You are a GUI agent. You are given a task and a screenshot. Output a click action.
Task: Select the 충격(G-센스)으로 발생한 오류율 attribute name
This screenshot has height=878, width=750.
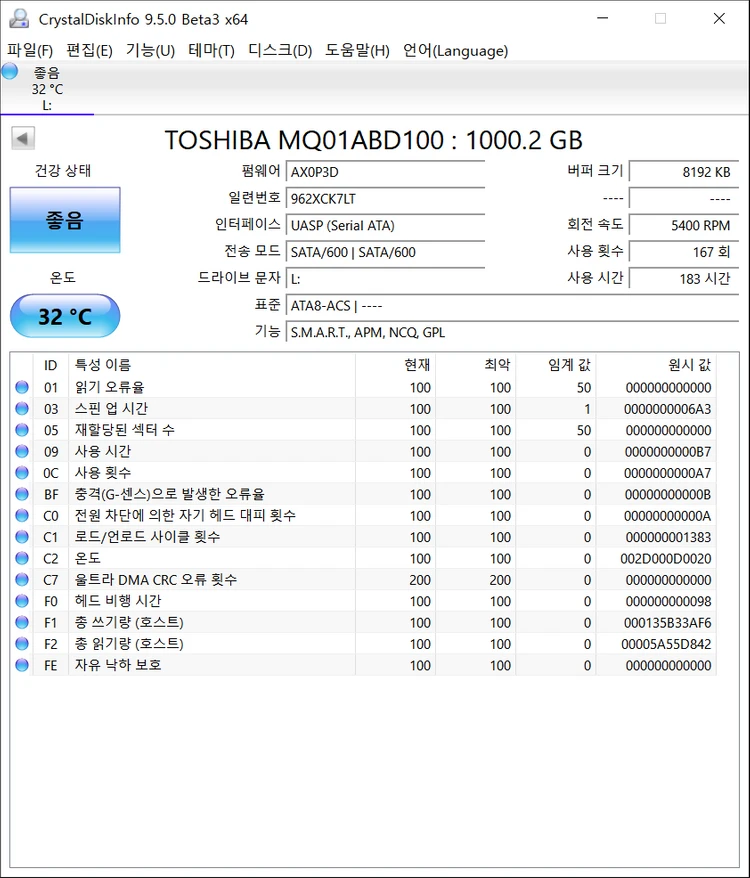click(x=169, y=494)
